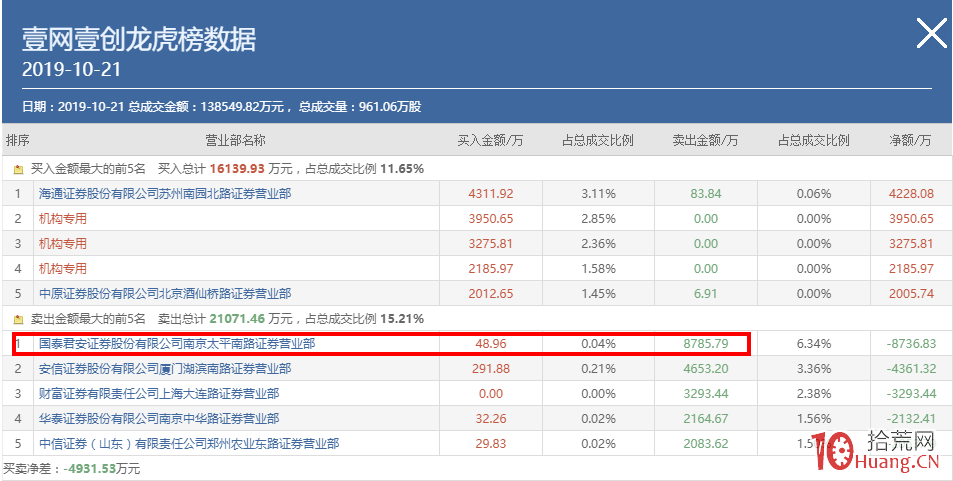Select sell amount 8785.79 cell
Screen dimensions: 953x481
pyautogui.click(x=706, y=344)
